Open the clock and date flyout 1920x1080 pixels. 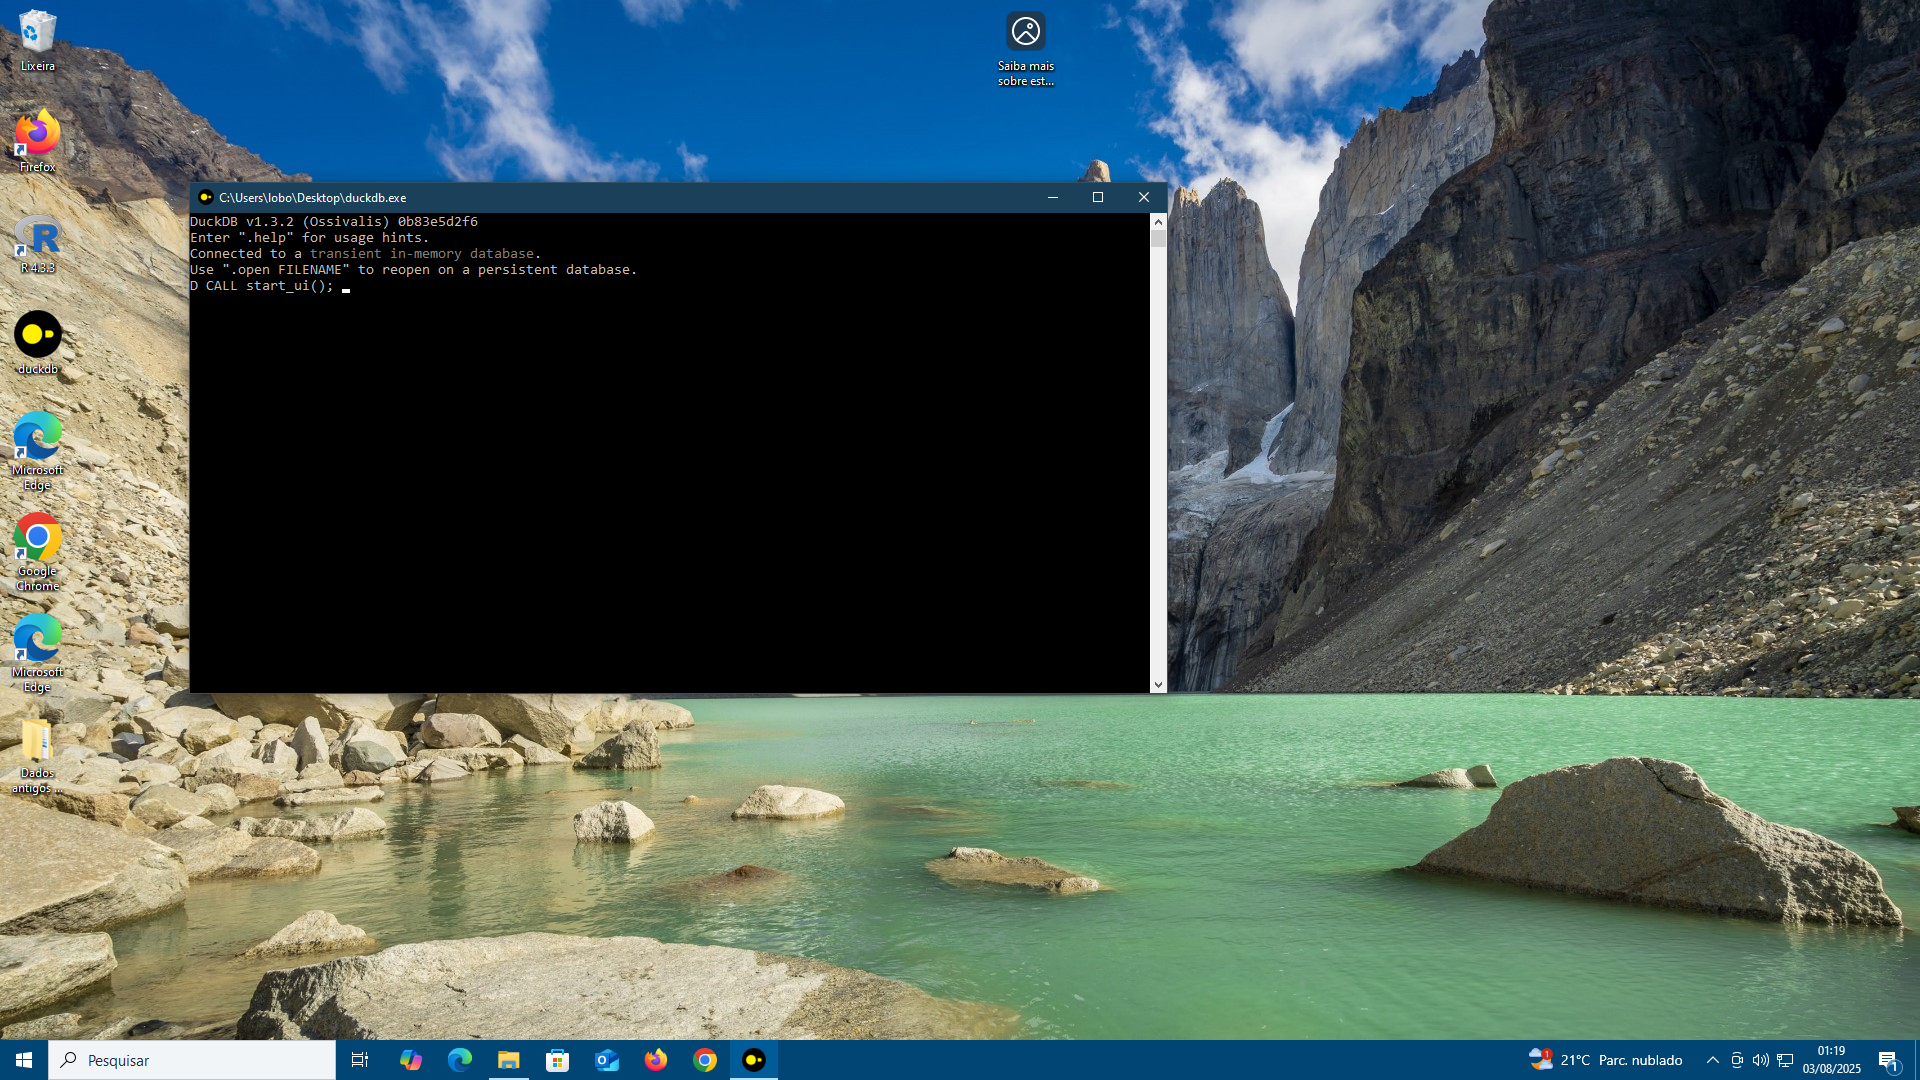[x=1831, y=1060]
